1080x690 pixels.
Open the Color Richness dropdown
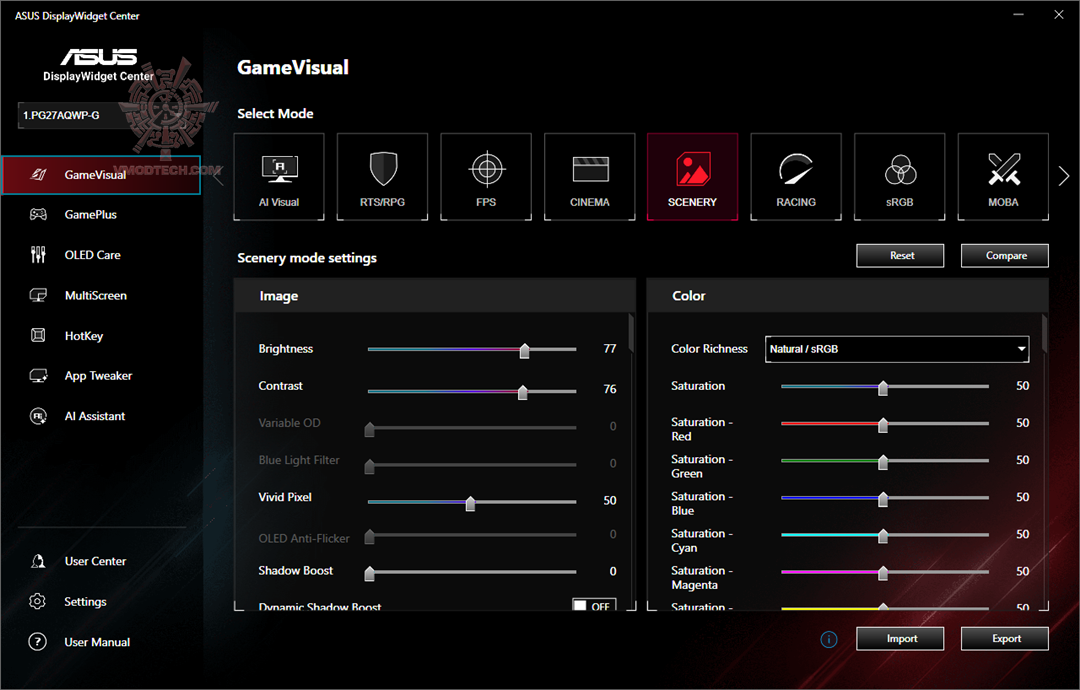pyautogui.click(x=897, y=349)
